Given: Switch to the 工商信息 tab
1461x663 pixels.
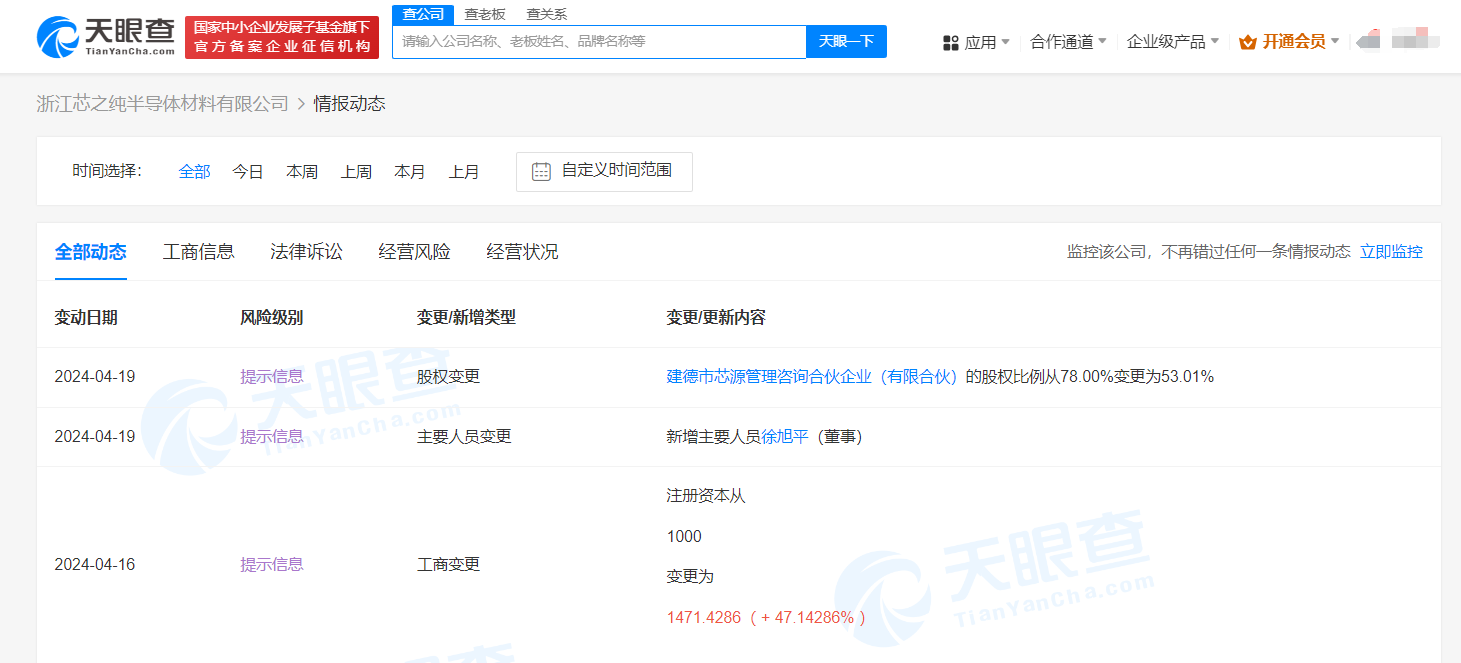Looking at the screenshot, I should tap(199, 252).
